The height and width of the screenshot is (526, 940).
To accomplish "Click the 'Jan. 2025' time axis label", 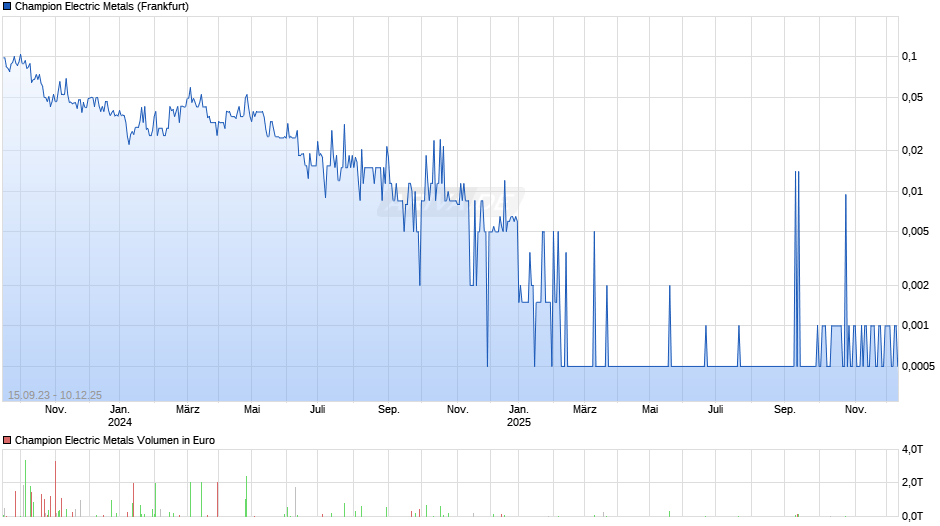I will 519,416.
